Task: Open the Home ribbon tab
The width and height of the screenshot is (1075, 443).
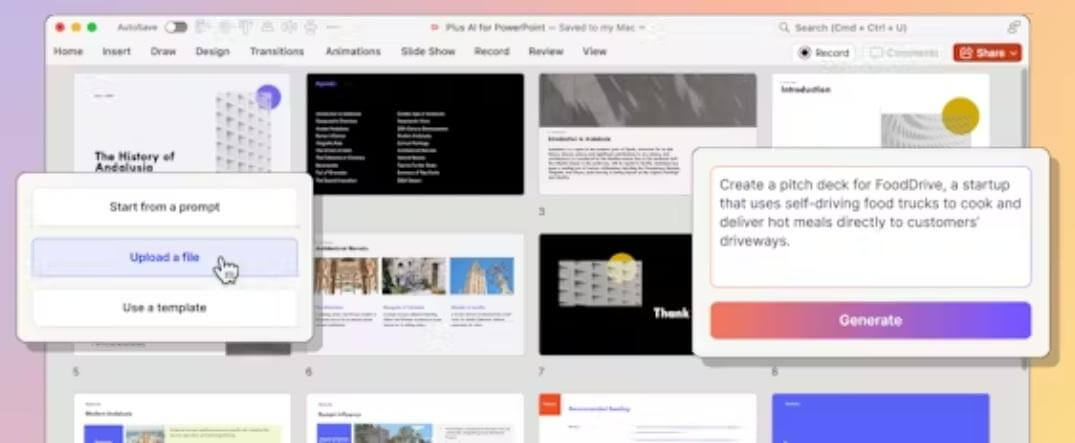Action: click(68, 51)
